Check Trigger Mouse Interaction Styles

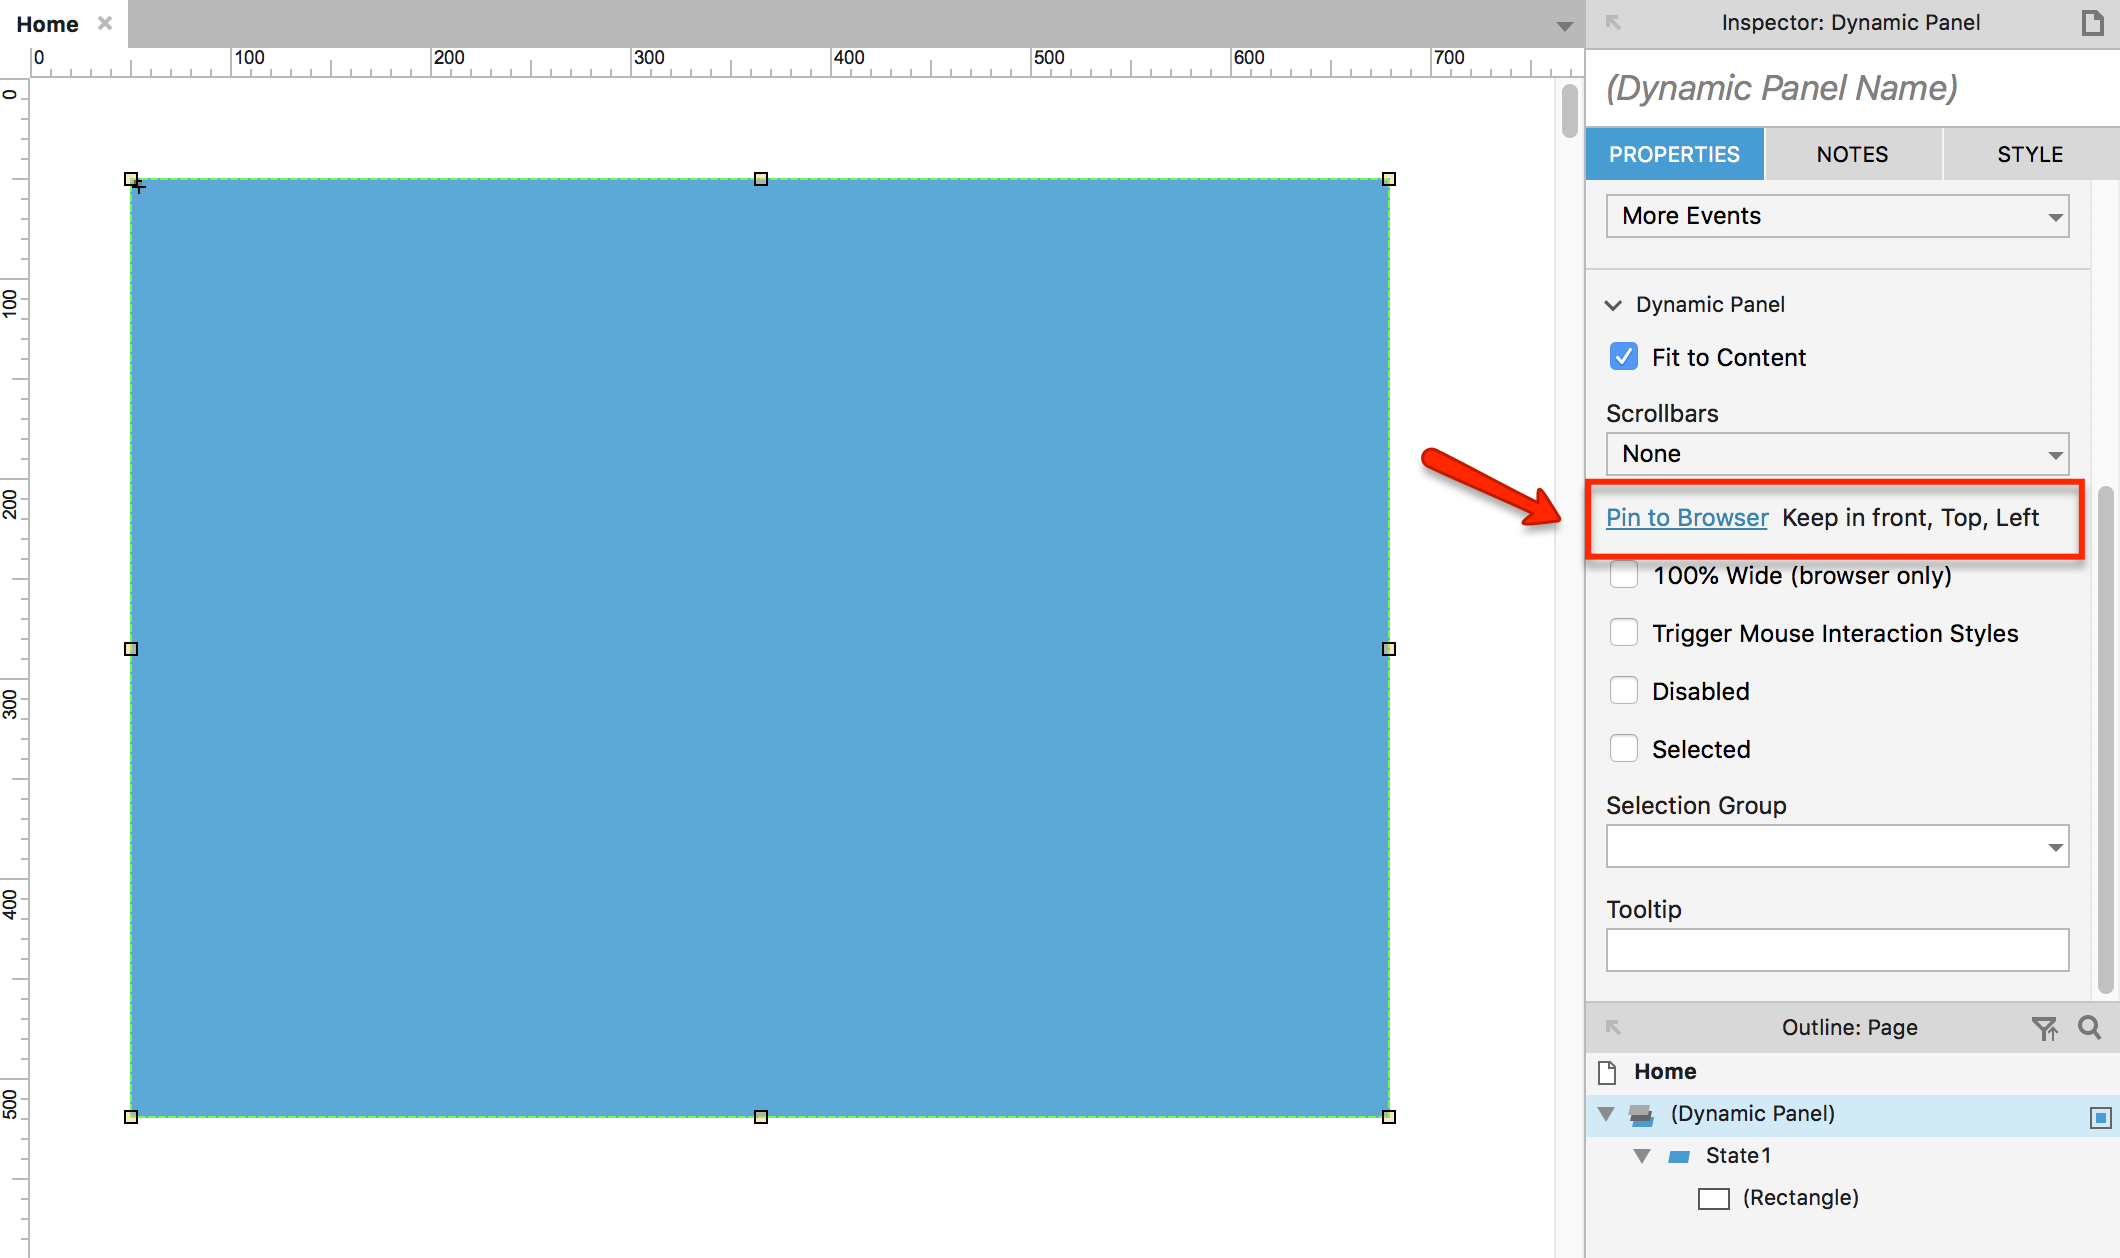tap(1623, 632)
